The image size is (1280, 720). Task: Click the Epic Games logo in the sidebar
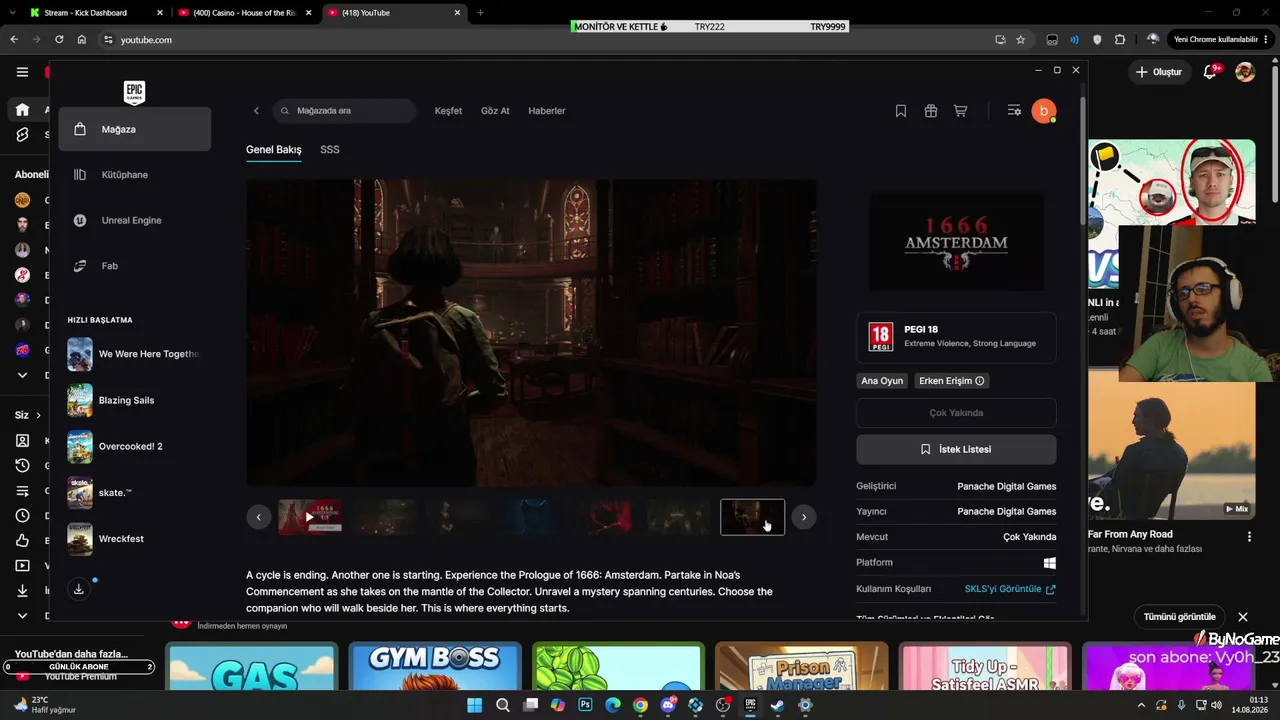[134, 92]
